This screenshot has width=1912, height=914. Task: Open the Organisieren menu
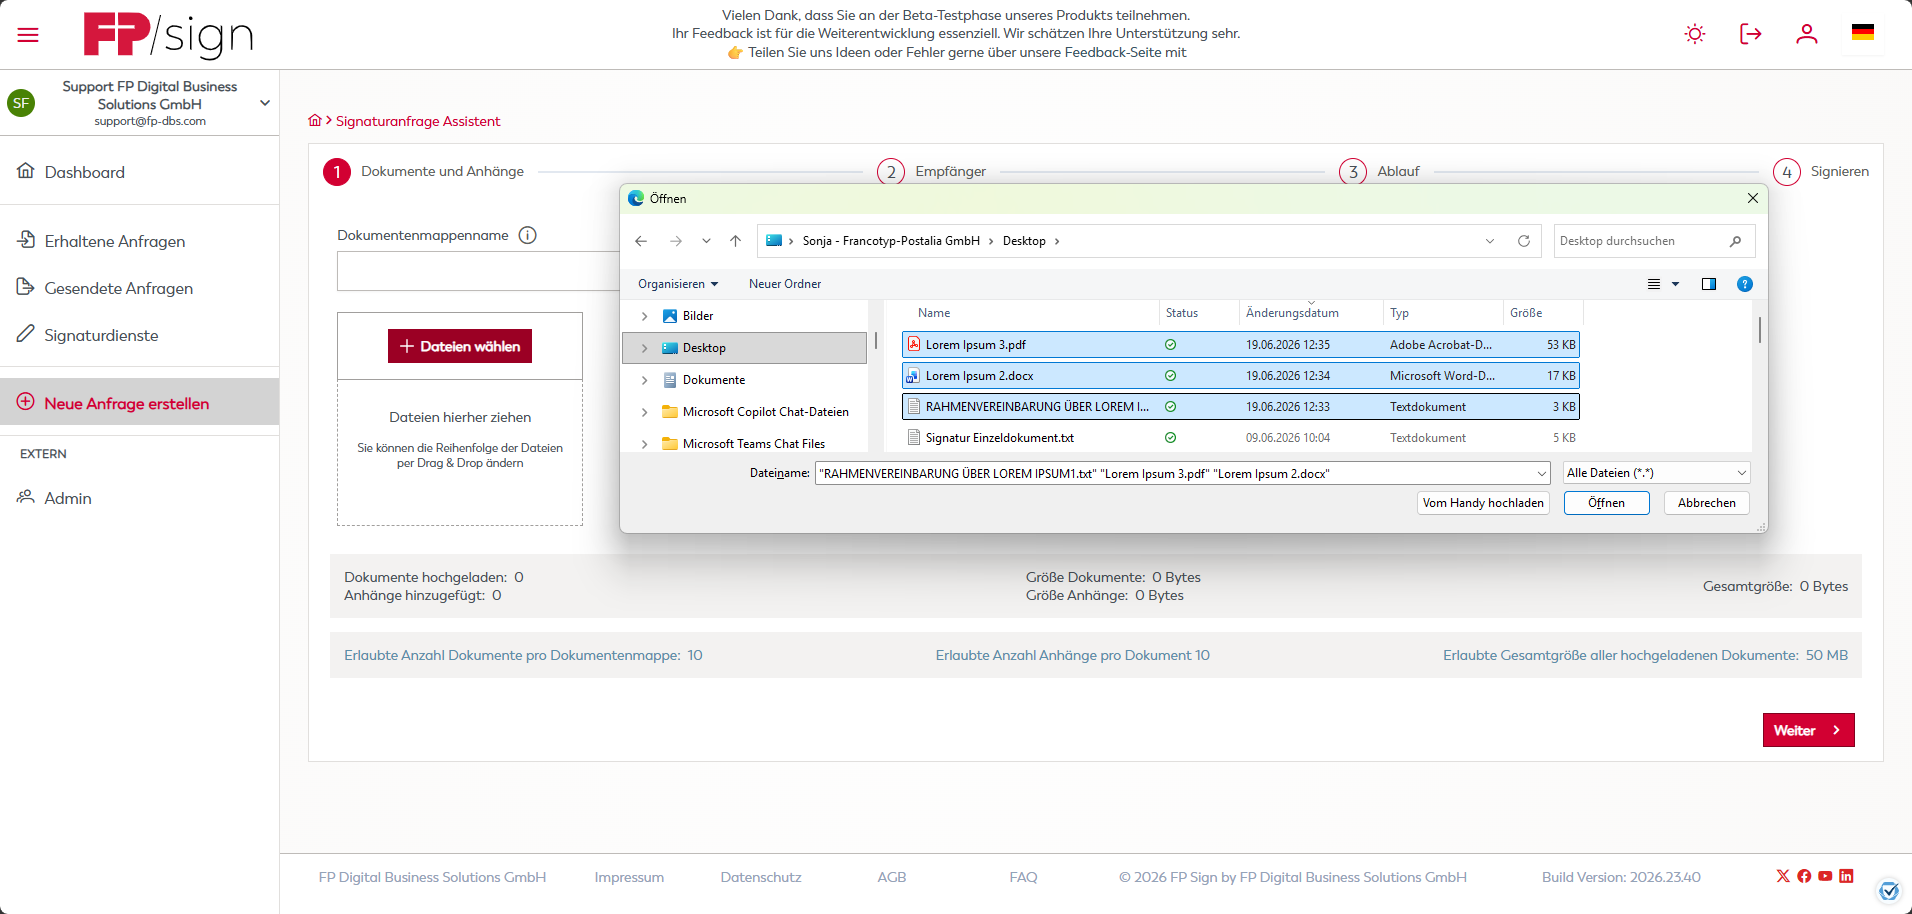pos(678,284)
